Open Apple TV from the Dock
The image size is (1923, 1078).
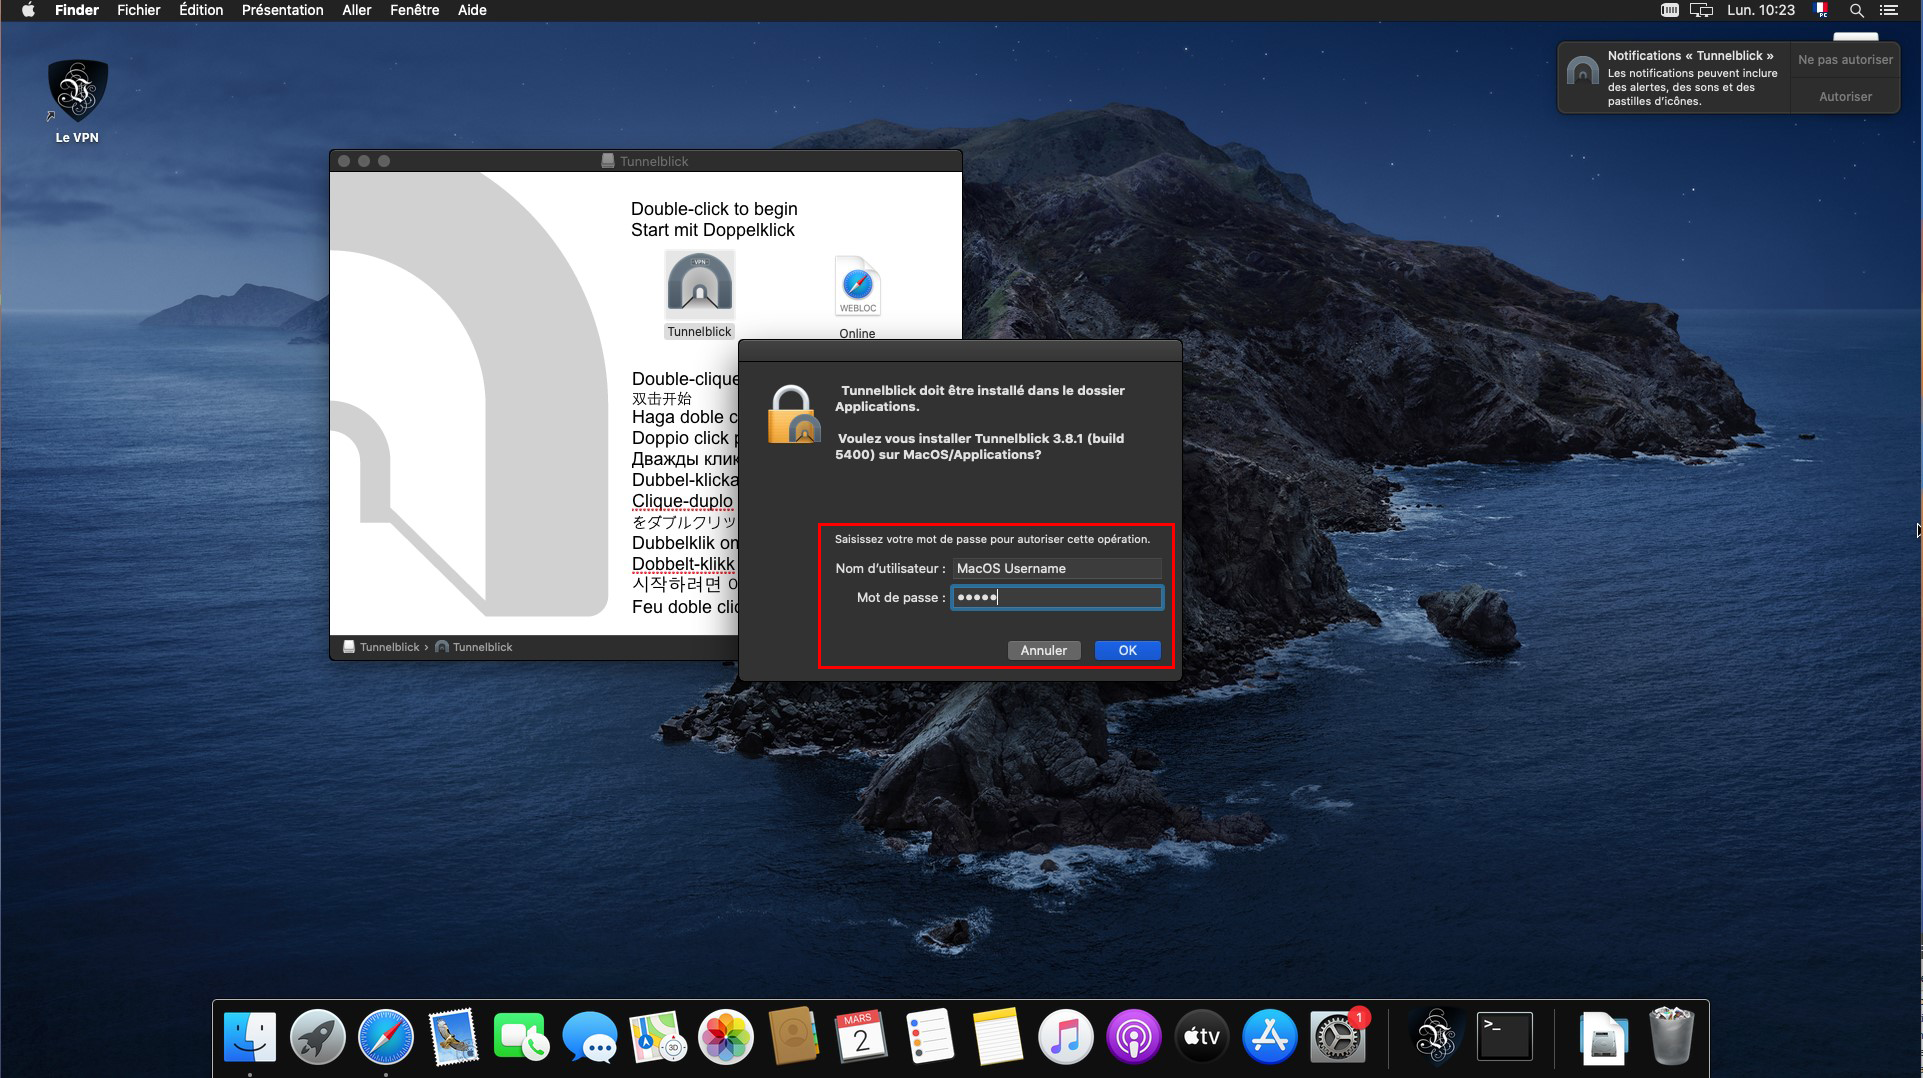point(1201,1036)
